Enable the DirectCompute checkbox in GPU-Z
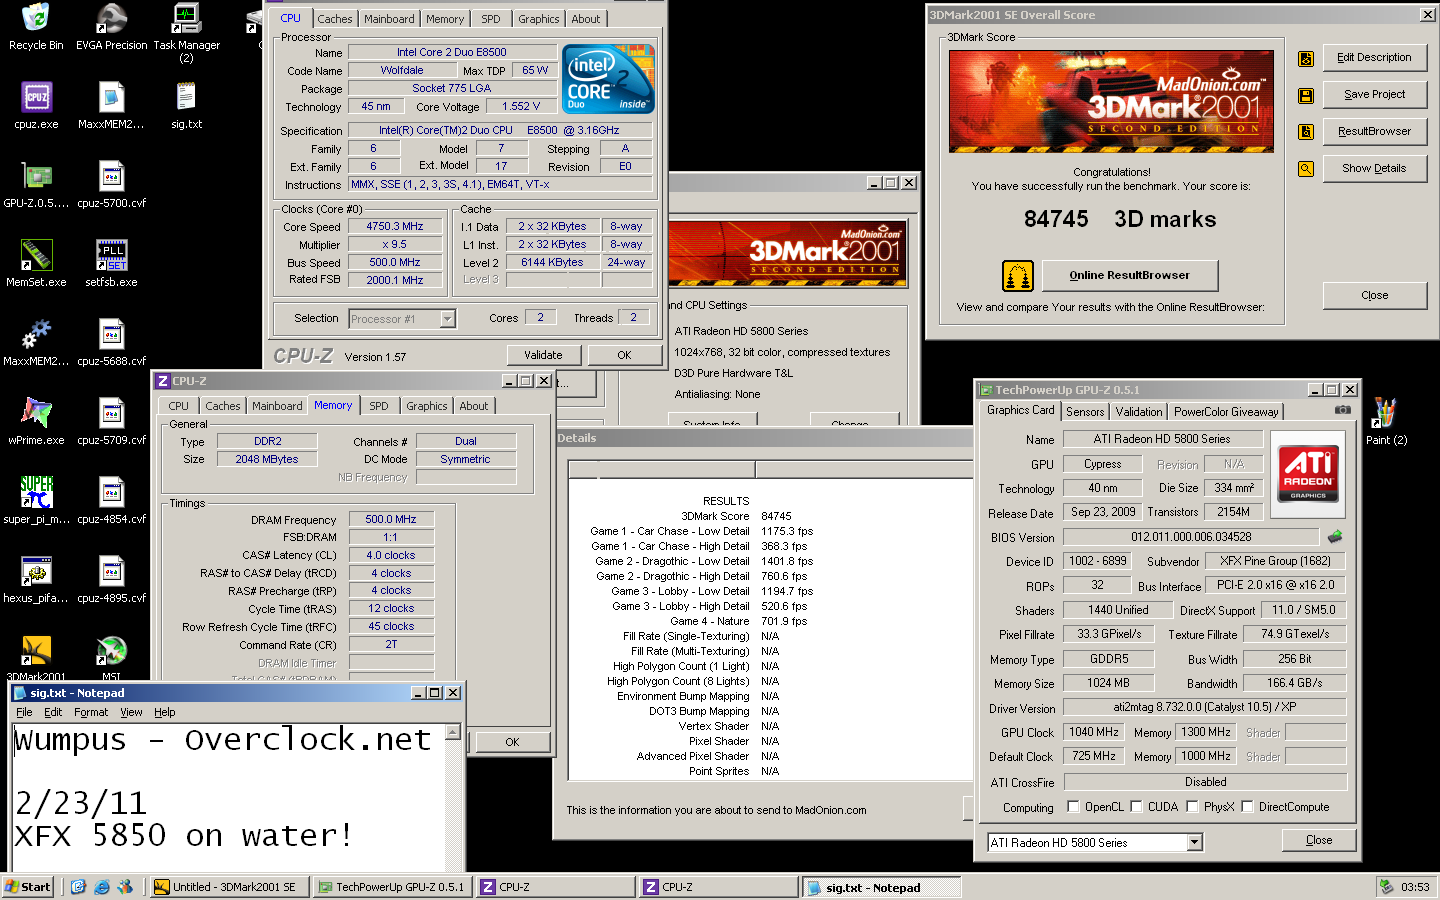The image size is (1440, 900). [1247, 807]
